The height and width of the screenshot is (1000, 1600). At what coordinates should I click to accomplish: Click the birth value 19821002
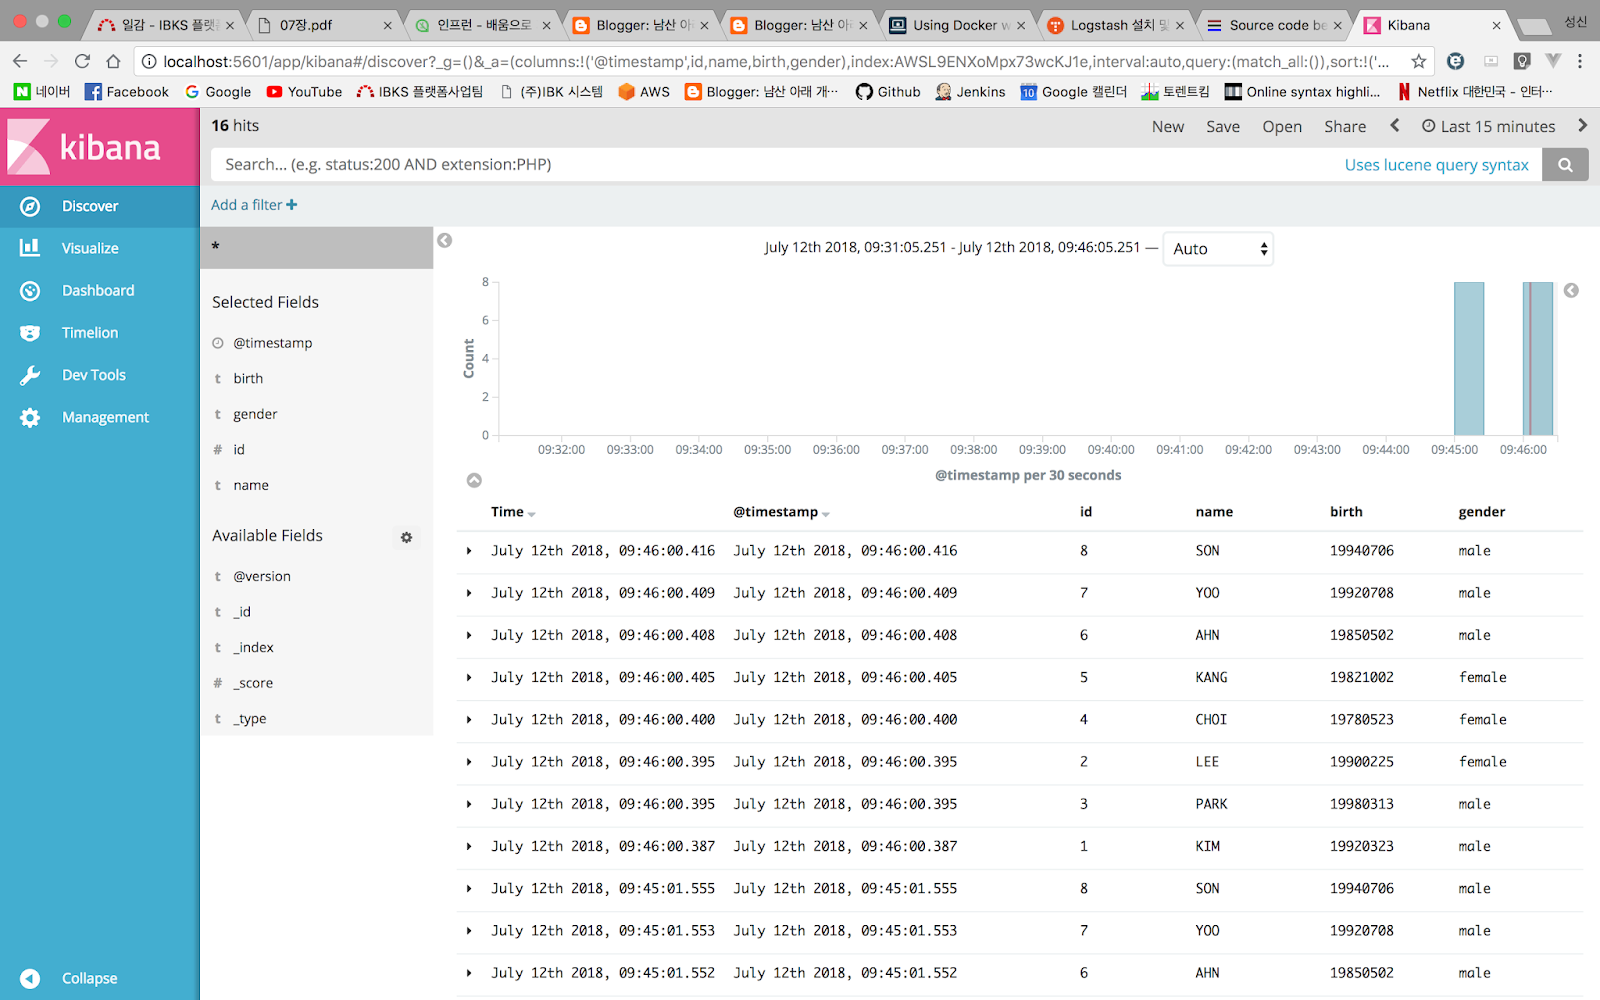[1361, 677]
